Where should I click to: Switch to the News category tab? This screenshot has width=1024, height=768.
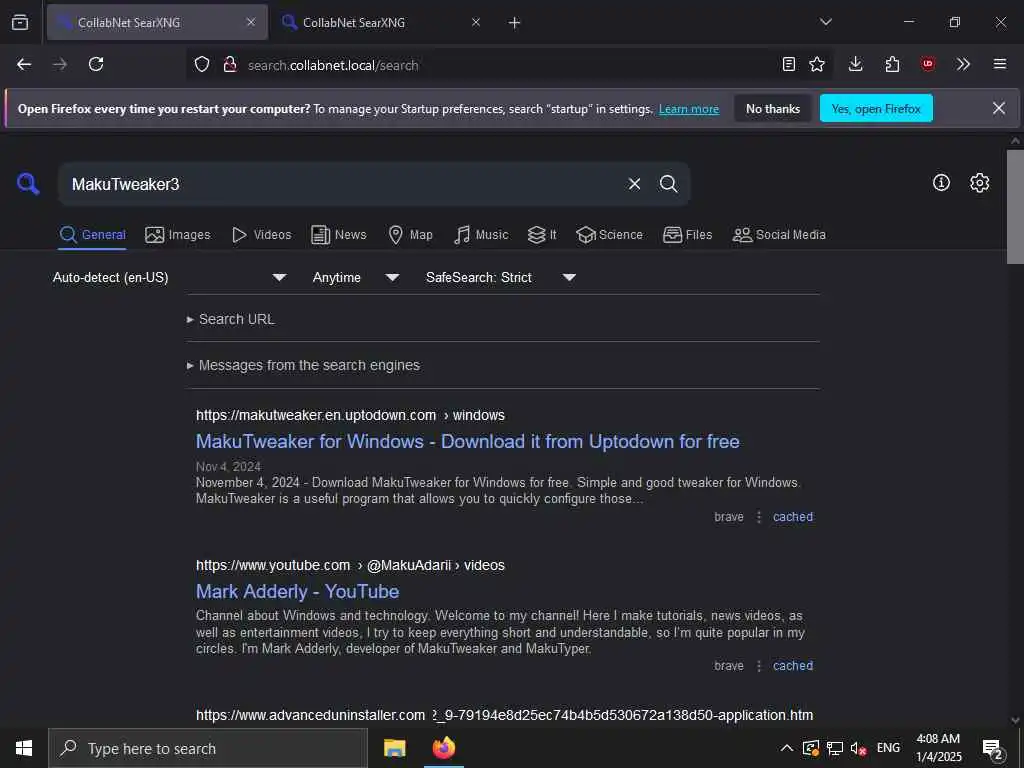(x=339, y=234)
